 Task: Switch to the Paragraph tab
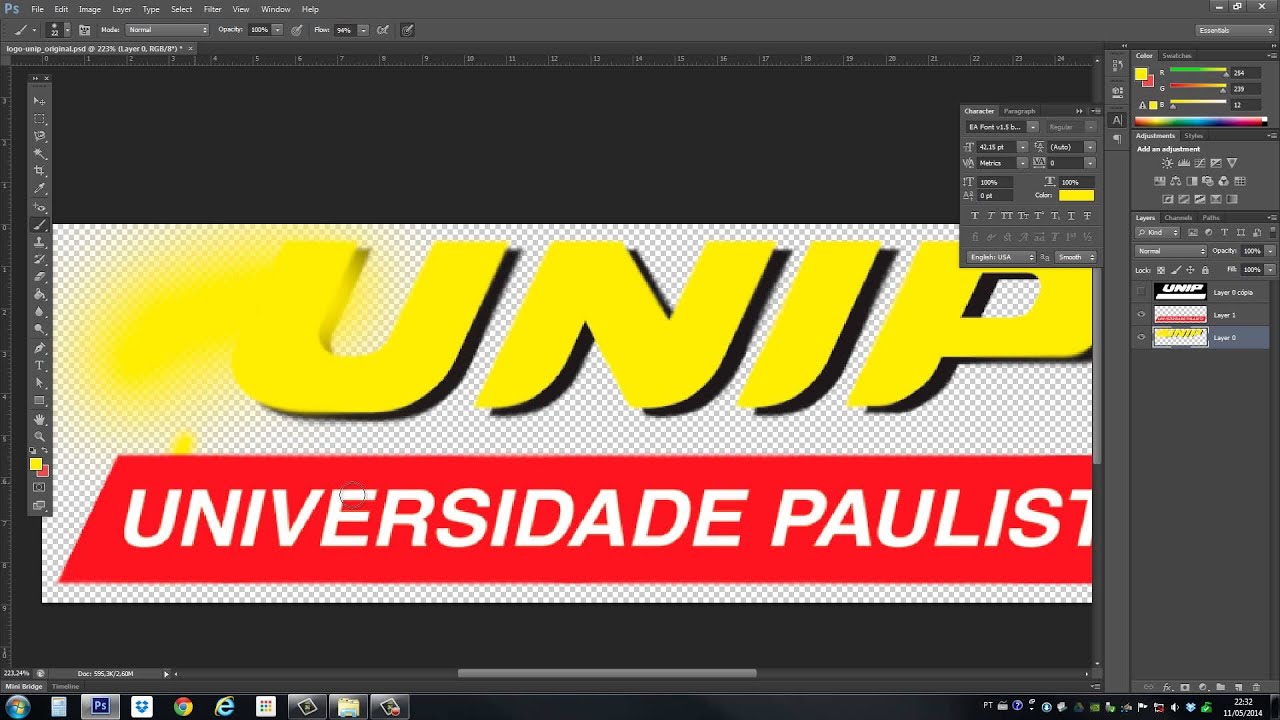point(1020,111)
